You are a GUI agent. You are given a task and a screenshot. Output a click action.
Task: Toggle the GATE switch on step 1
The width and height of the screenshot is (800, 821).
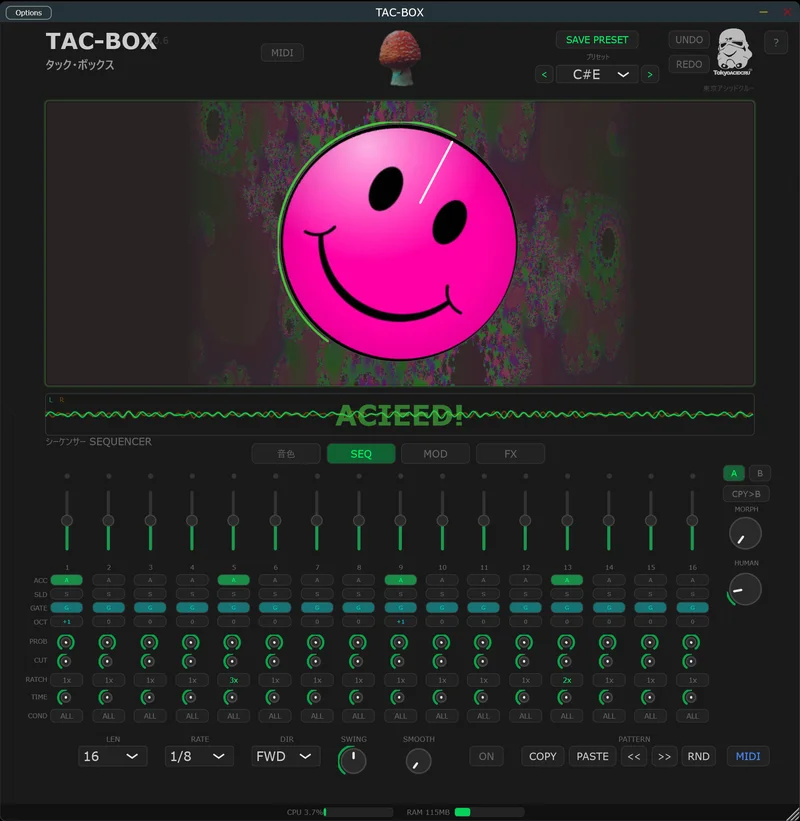[66, 607]
